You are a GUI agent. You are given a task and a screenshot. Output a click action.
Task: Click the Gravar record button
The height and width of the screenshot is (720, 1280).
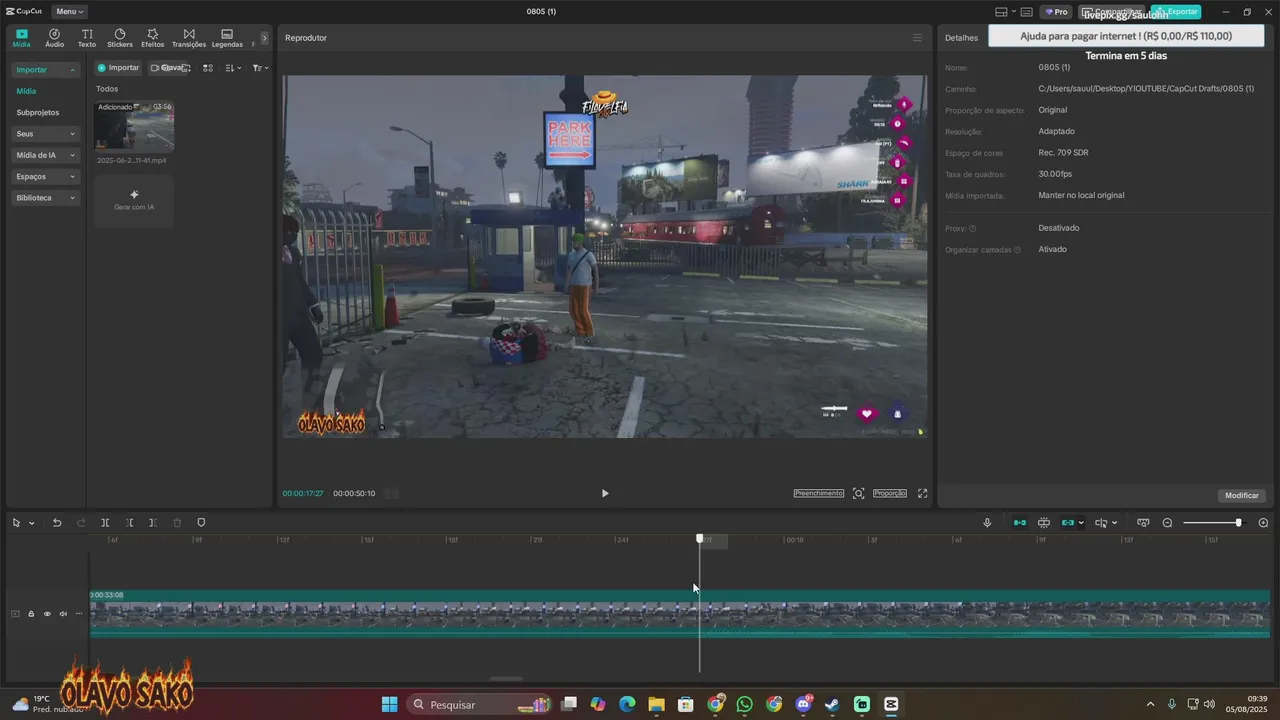pos(169,68)
